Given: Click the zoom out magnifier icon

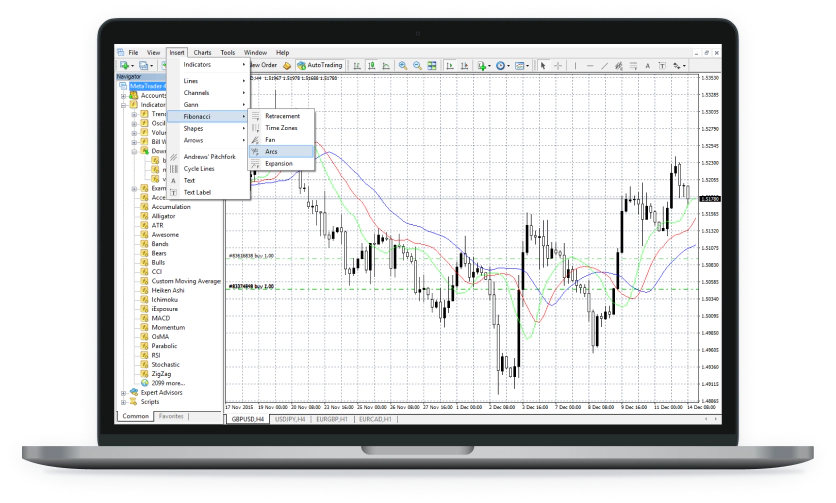Looking at the screenshot, I should coord(415,65).
